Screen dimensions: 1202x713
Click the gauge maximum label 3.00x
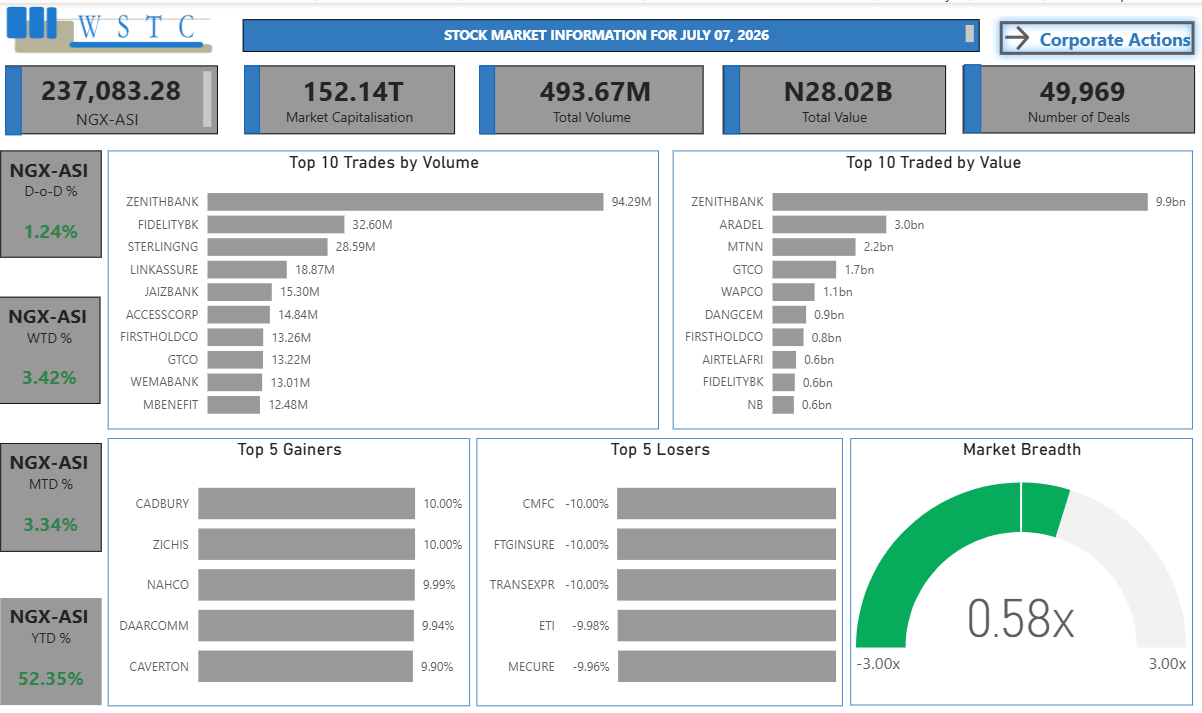(1167, 664)
